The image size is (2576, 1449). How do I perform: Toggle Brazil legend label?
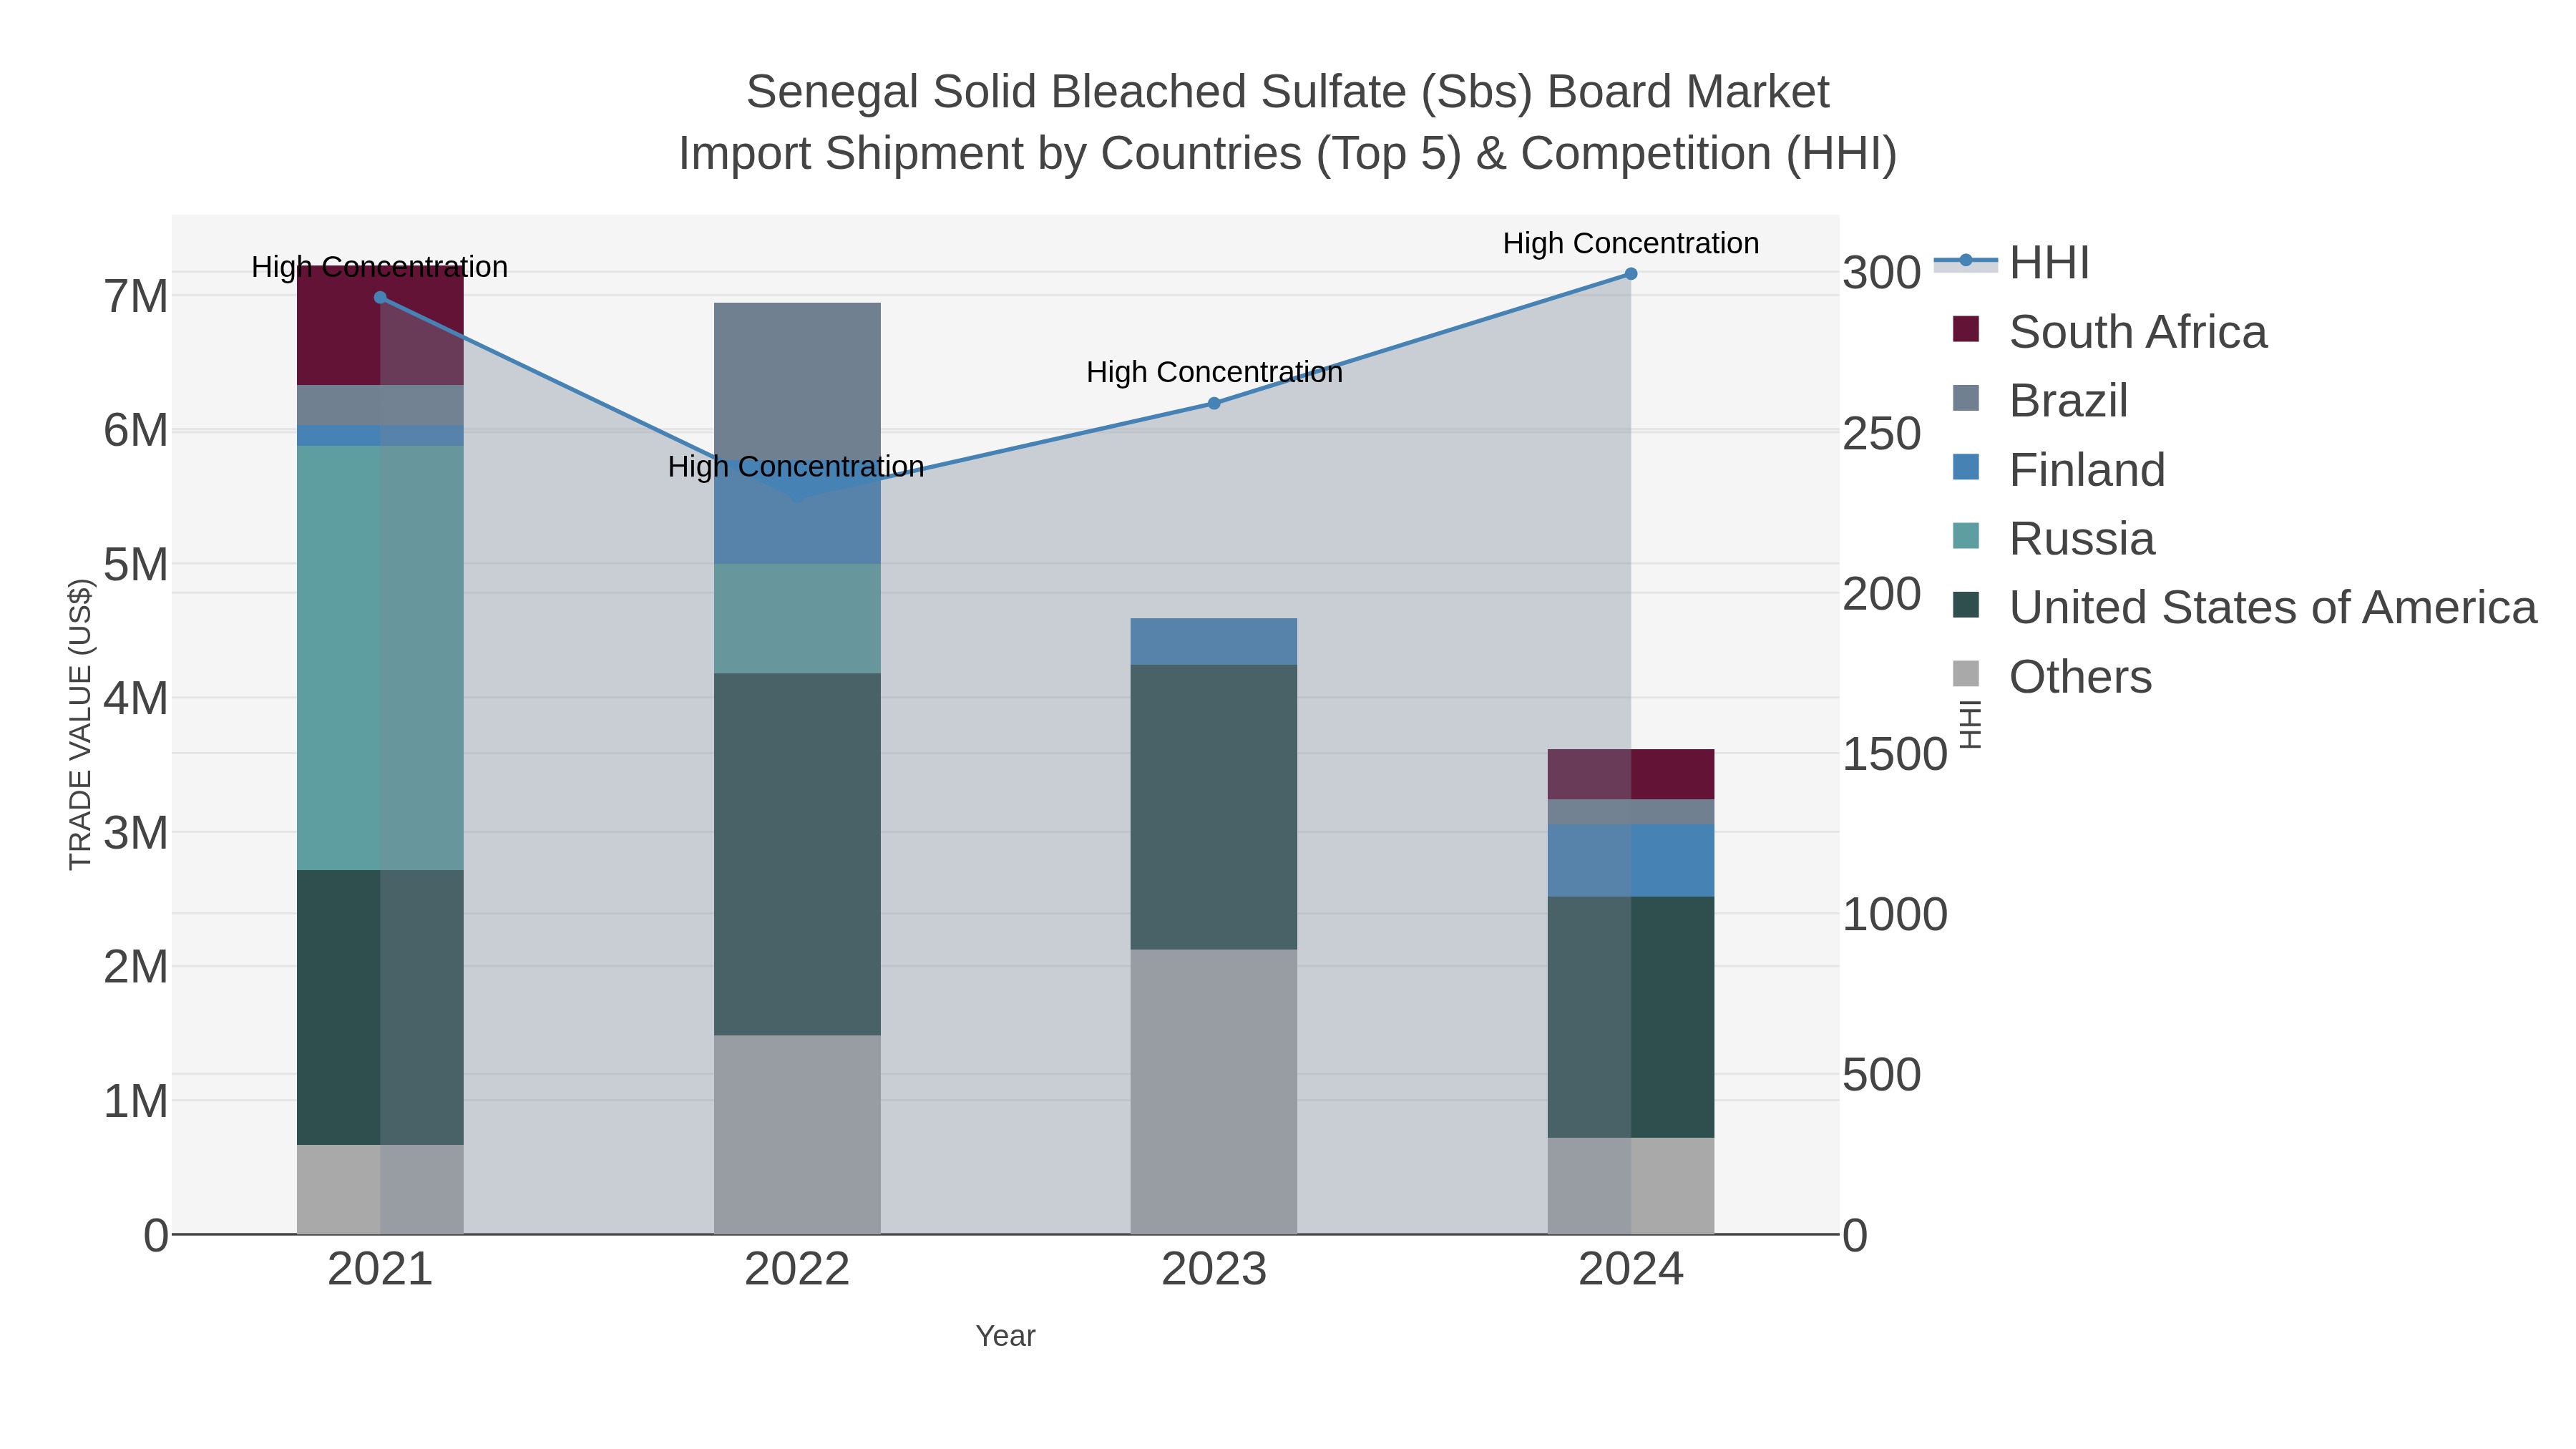pos(2068,401)
